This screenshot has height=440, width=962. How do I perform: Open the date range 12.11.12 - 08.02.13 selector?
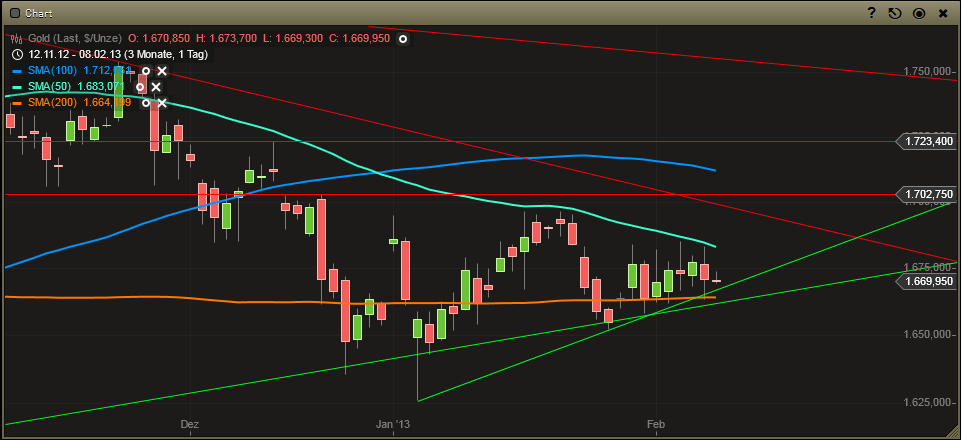pos(118,55)
